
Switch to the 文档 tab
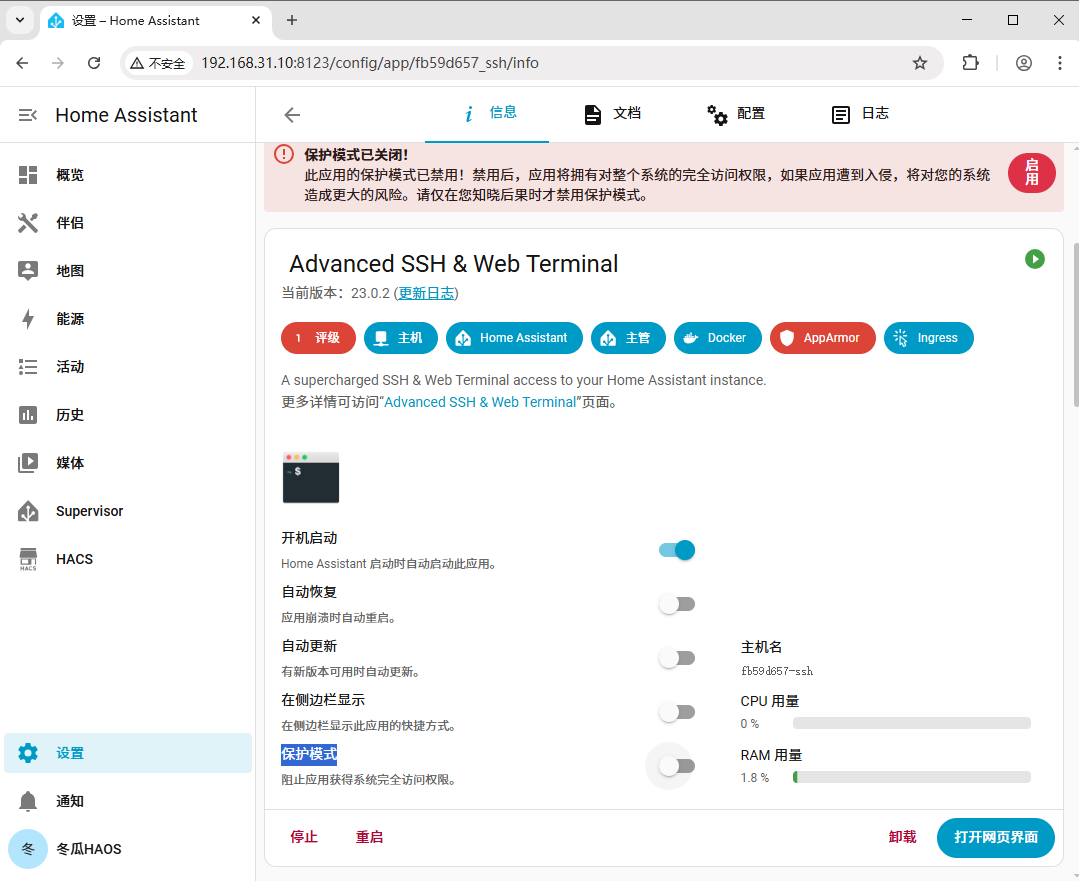(x=611, y=114)
